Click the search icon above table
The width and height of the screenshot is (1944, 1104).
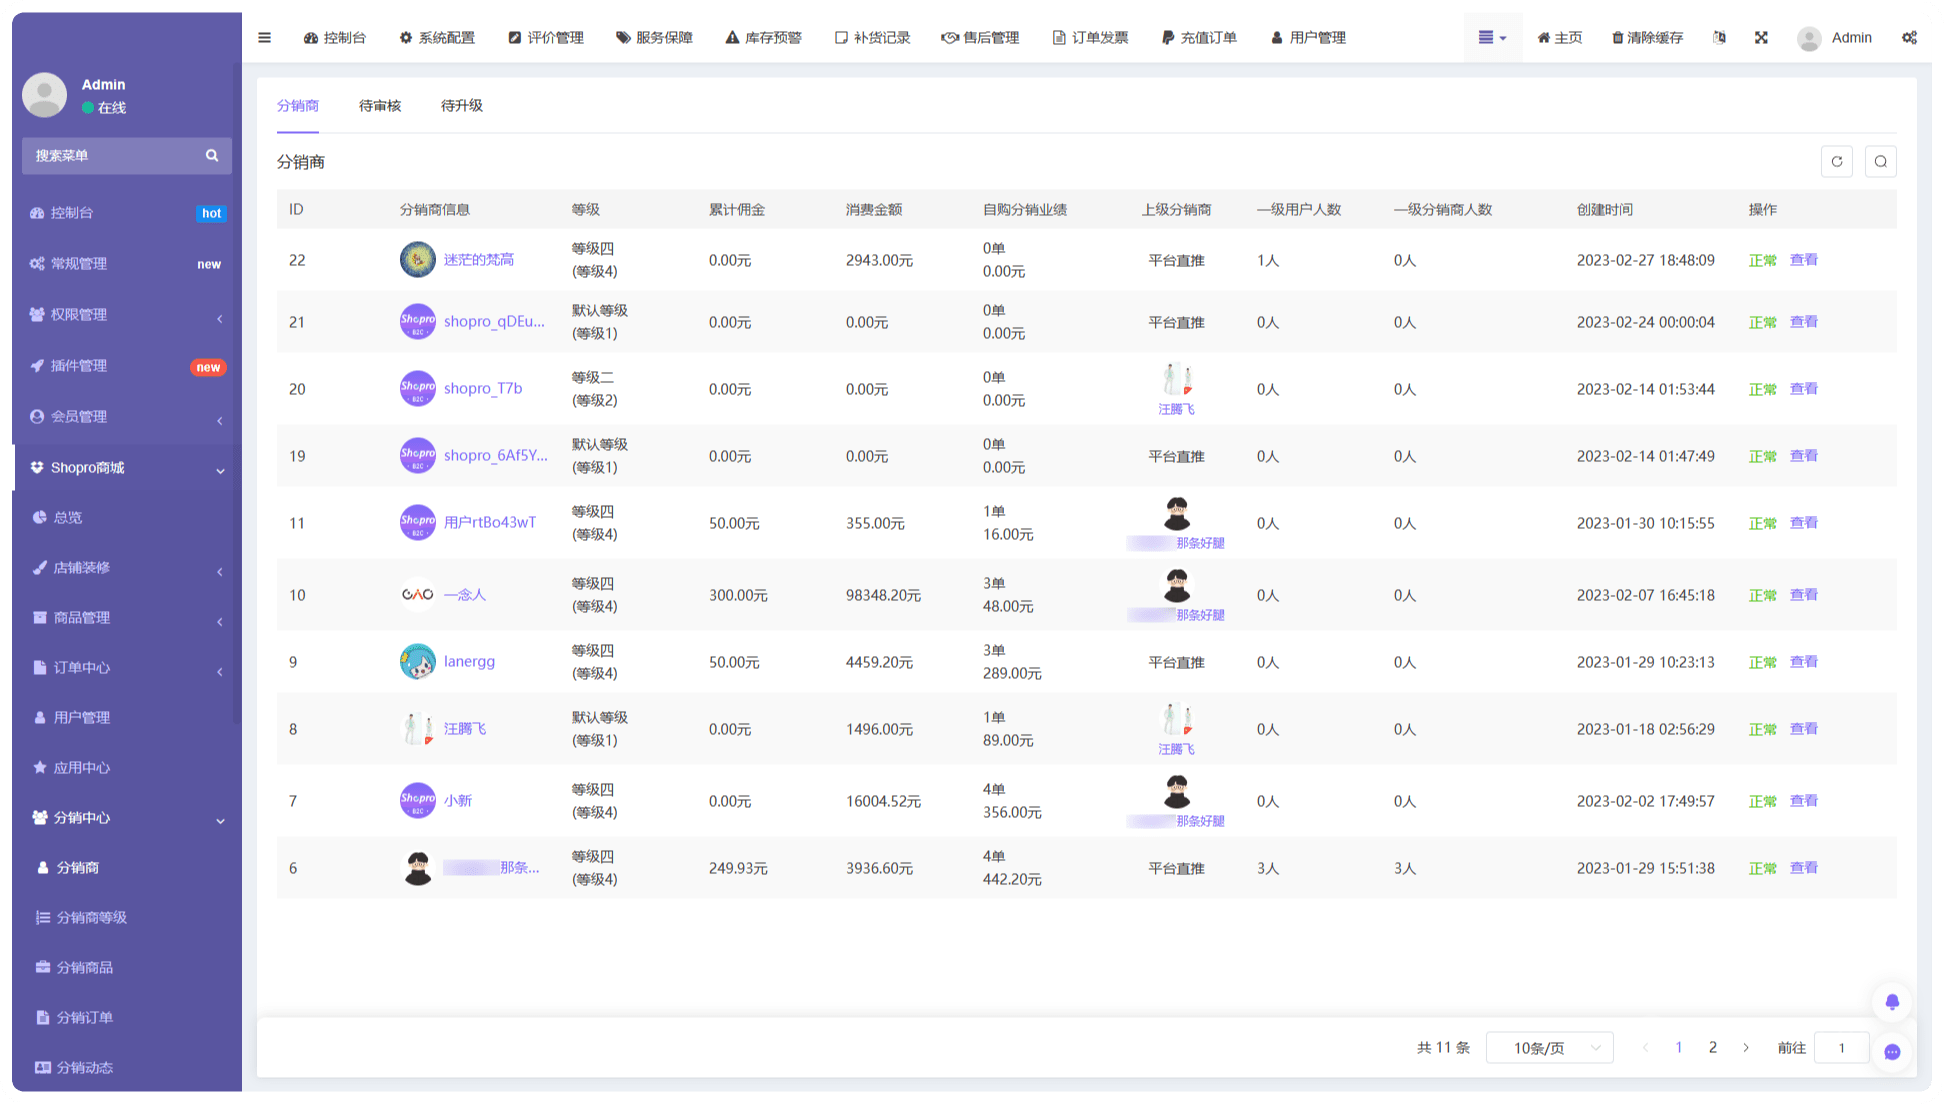coord(1880,162)
